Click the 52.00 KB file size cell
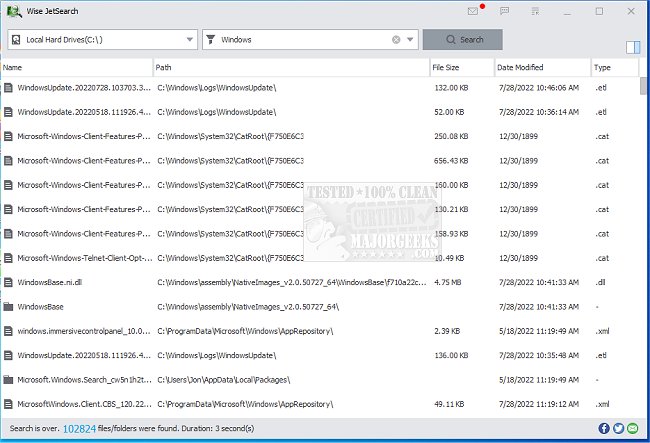Image resolution: width=650 pixels, height=443 pixels. point(449,112)
